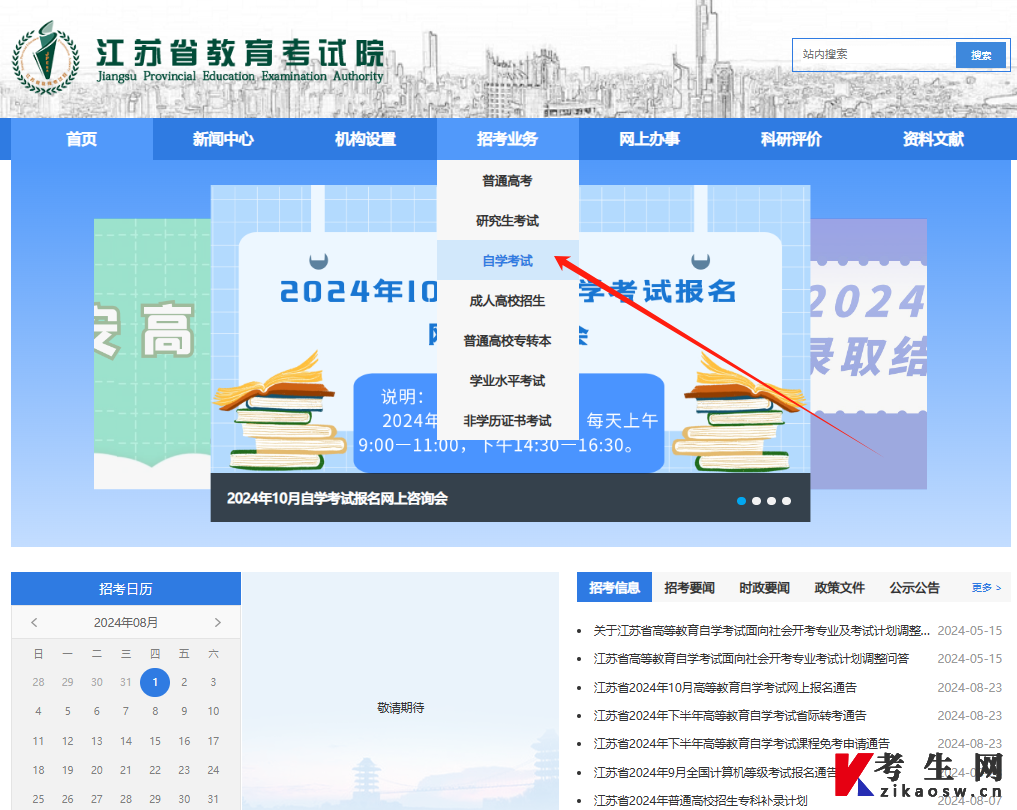Select August 23 on the 招考日历 calendar
Image resolution: width=1017 pixels, height=810 pixels.
[x=183, y=770]
